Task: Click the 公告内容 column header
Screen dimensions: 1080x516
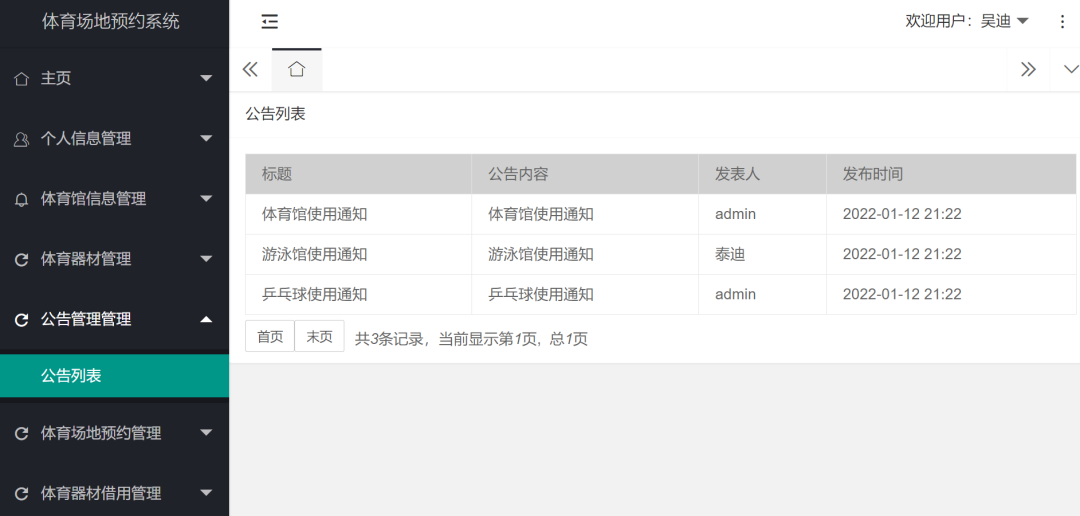Action: [585, 174]
